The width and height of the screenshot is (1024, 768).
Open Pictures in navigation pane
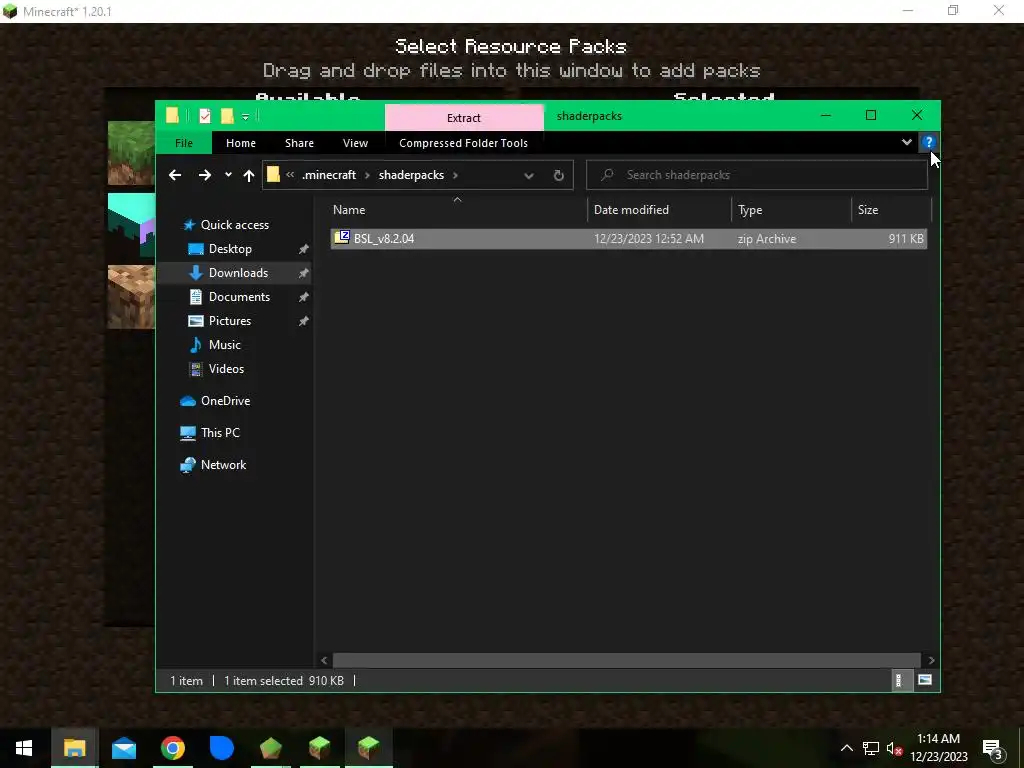(x=229, y=321)
